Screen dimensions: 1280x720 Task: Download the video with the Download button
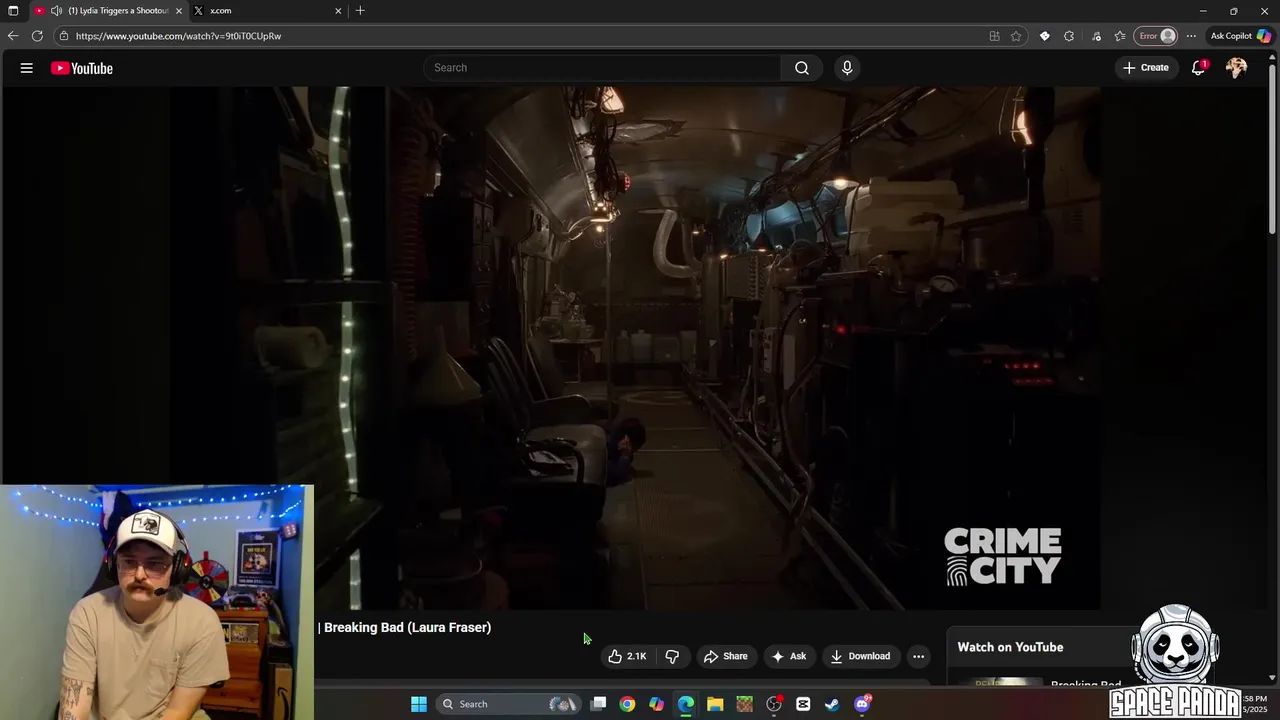860,656
